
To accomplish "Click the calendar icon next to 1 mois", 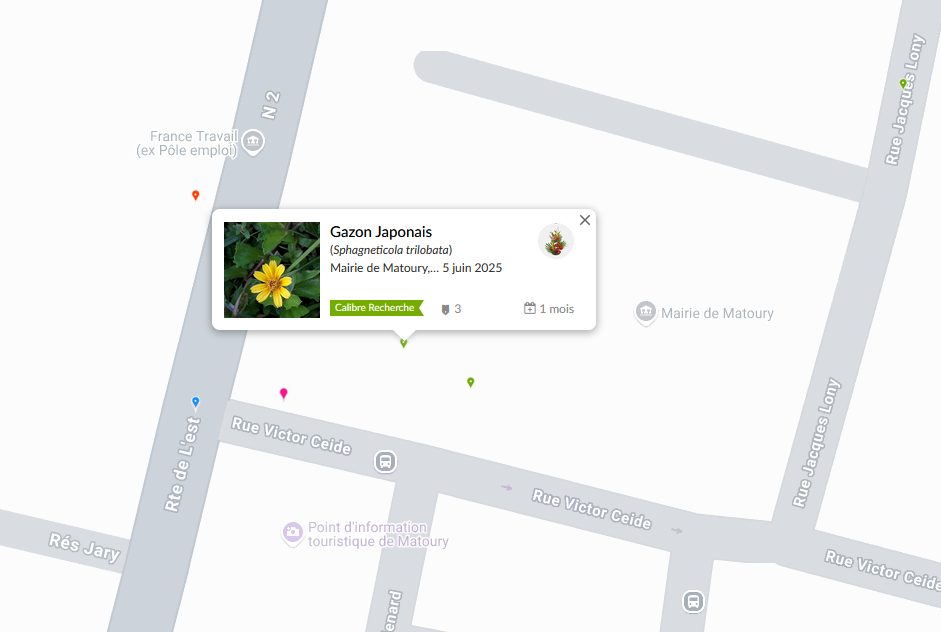I will 529,308.
